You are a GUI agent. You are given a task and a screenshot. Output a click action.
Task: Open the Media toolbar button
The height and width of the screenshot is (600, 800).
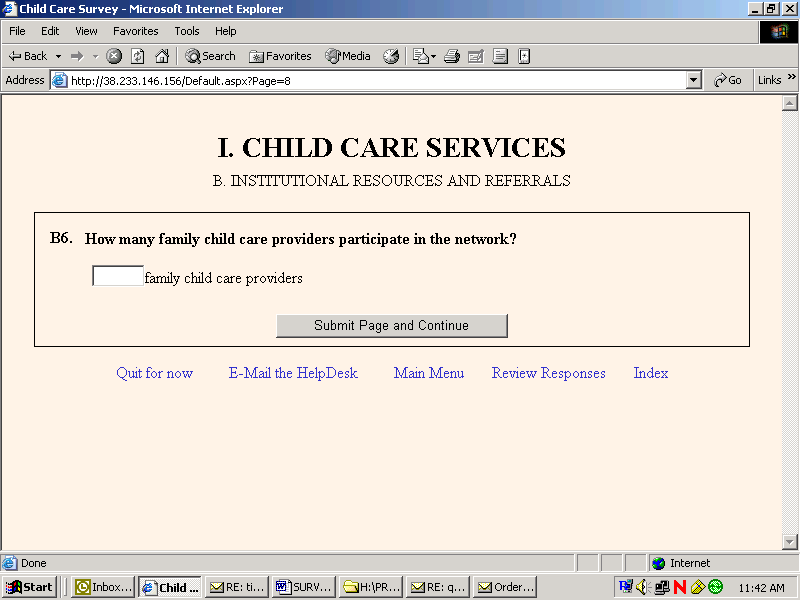[x=347, y=56]
